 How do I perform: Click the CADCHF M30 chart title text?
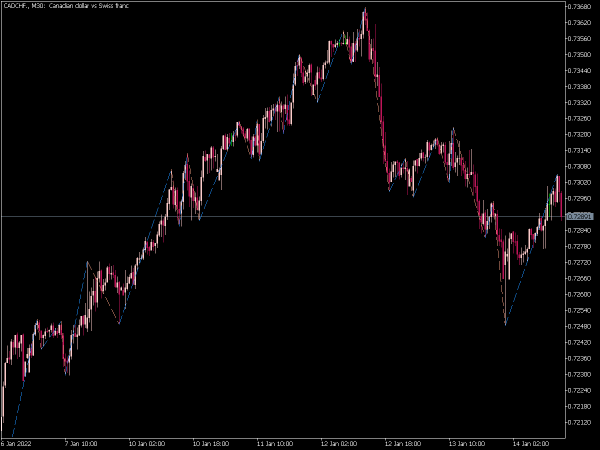[x=66, y=6]
